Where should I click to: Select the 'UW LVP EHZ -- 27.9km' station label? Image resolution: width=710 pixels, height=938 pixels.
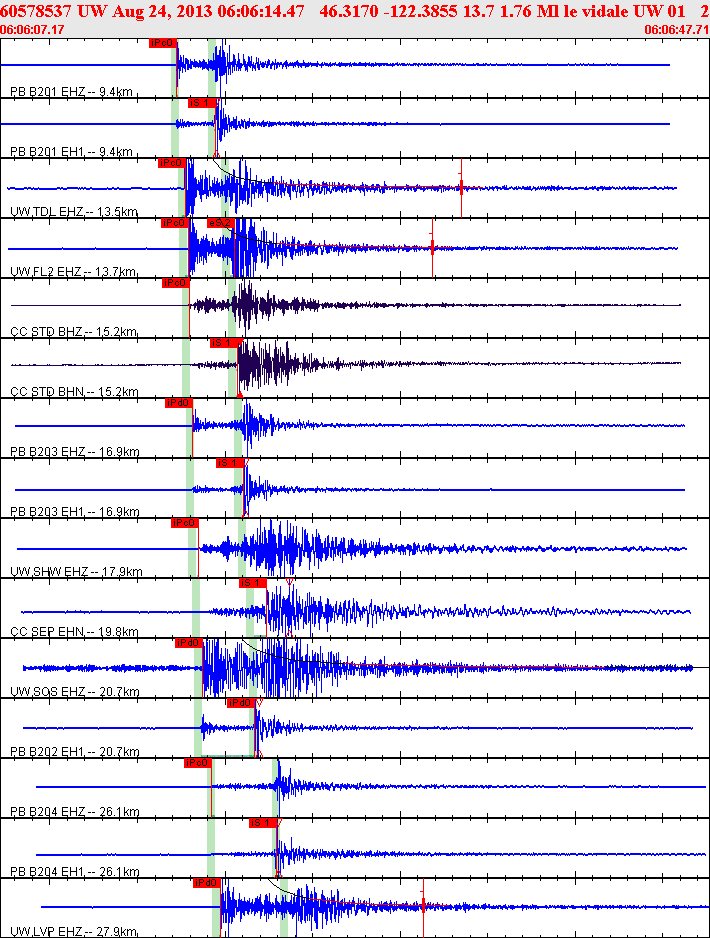[x=74, y=931]
